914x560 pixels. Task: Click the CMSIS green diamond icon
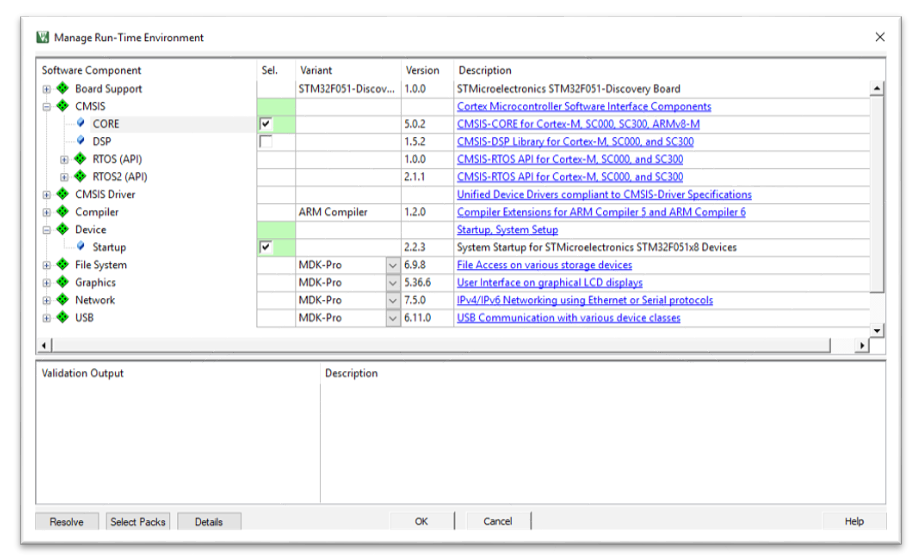pyautogui.click(x=63, y=106)
